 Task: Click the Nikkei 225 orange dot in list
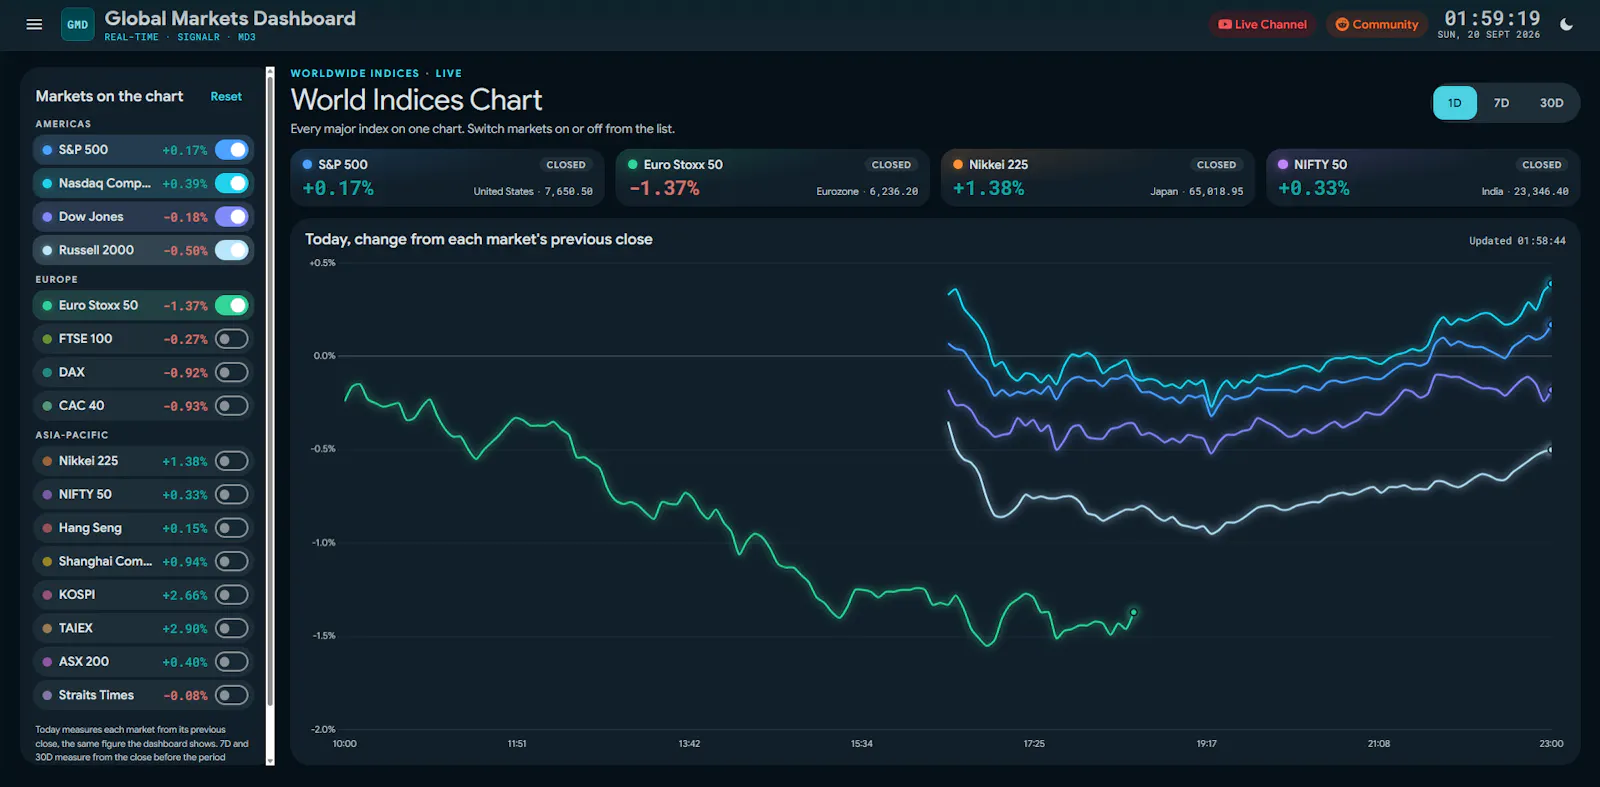tap(47, 461)
